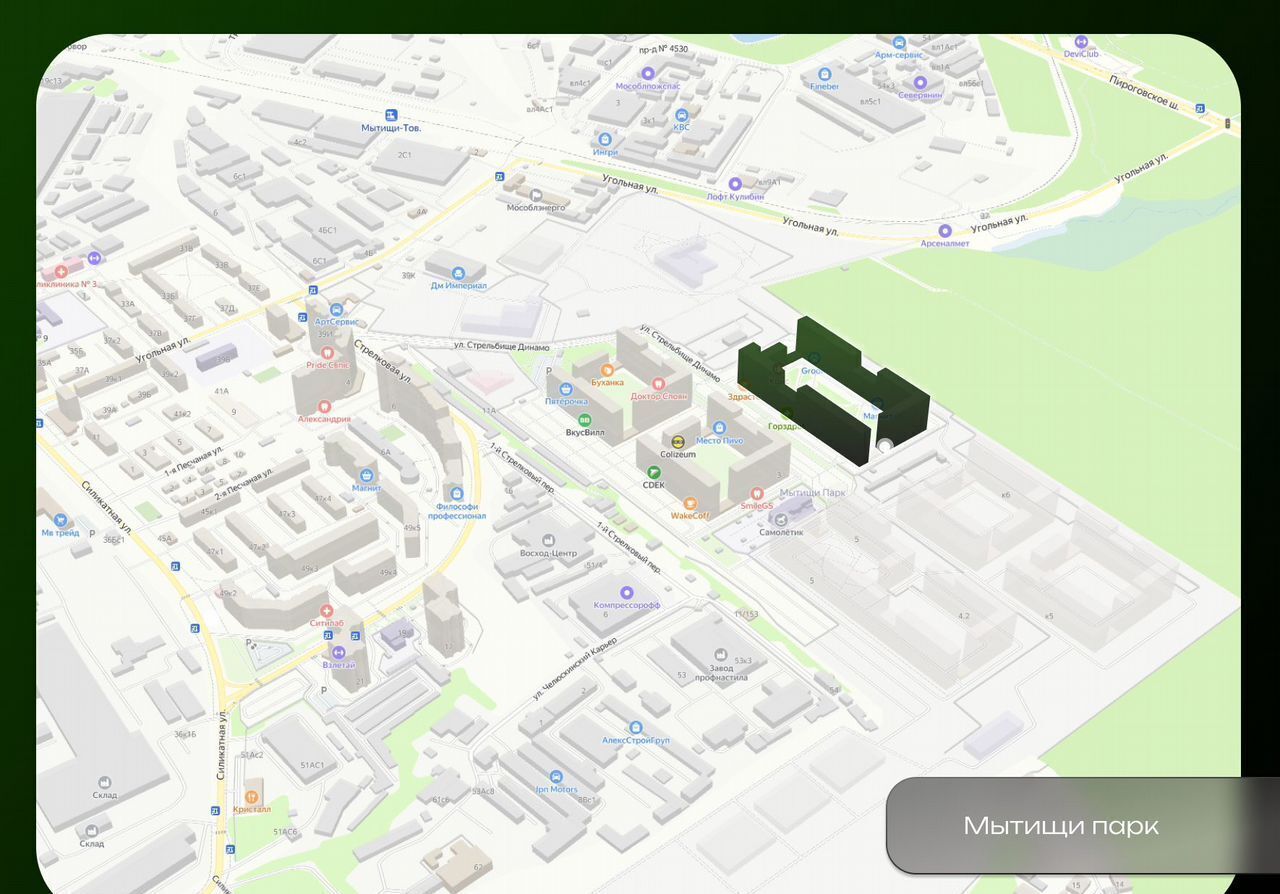Select the Магнит store icon

point(366,475)
